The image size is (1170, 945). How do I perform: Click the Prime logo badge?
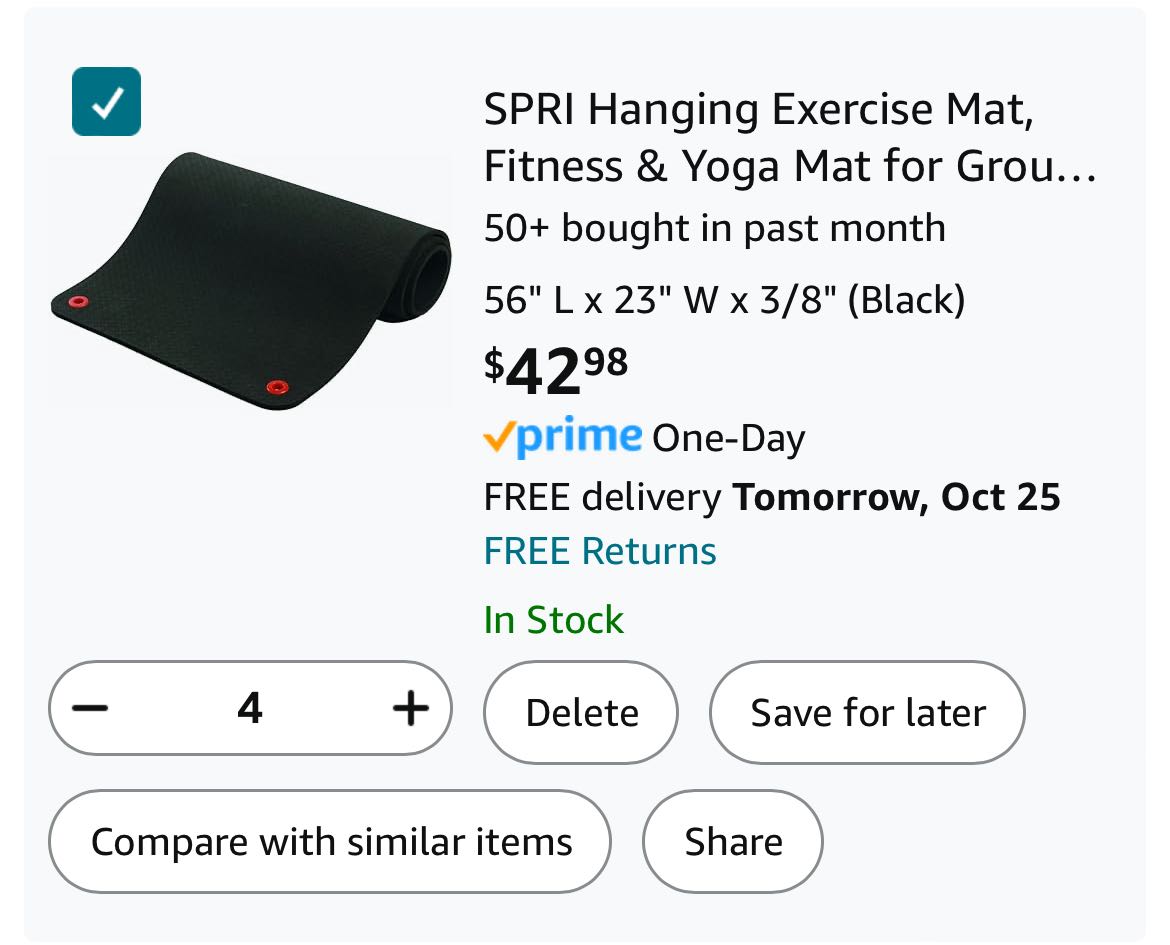coord(563,437)
